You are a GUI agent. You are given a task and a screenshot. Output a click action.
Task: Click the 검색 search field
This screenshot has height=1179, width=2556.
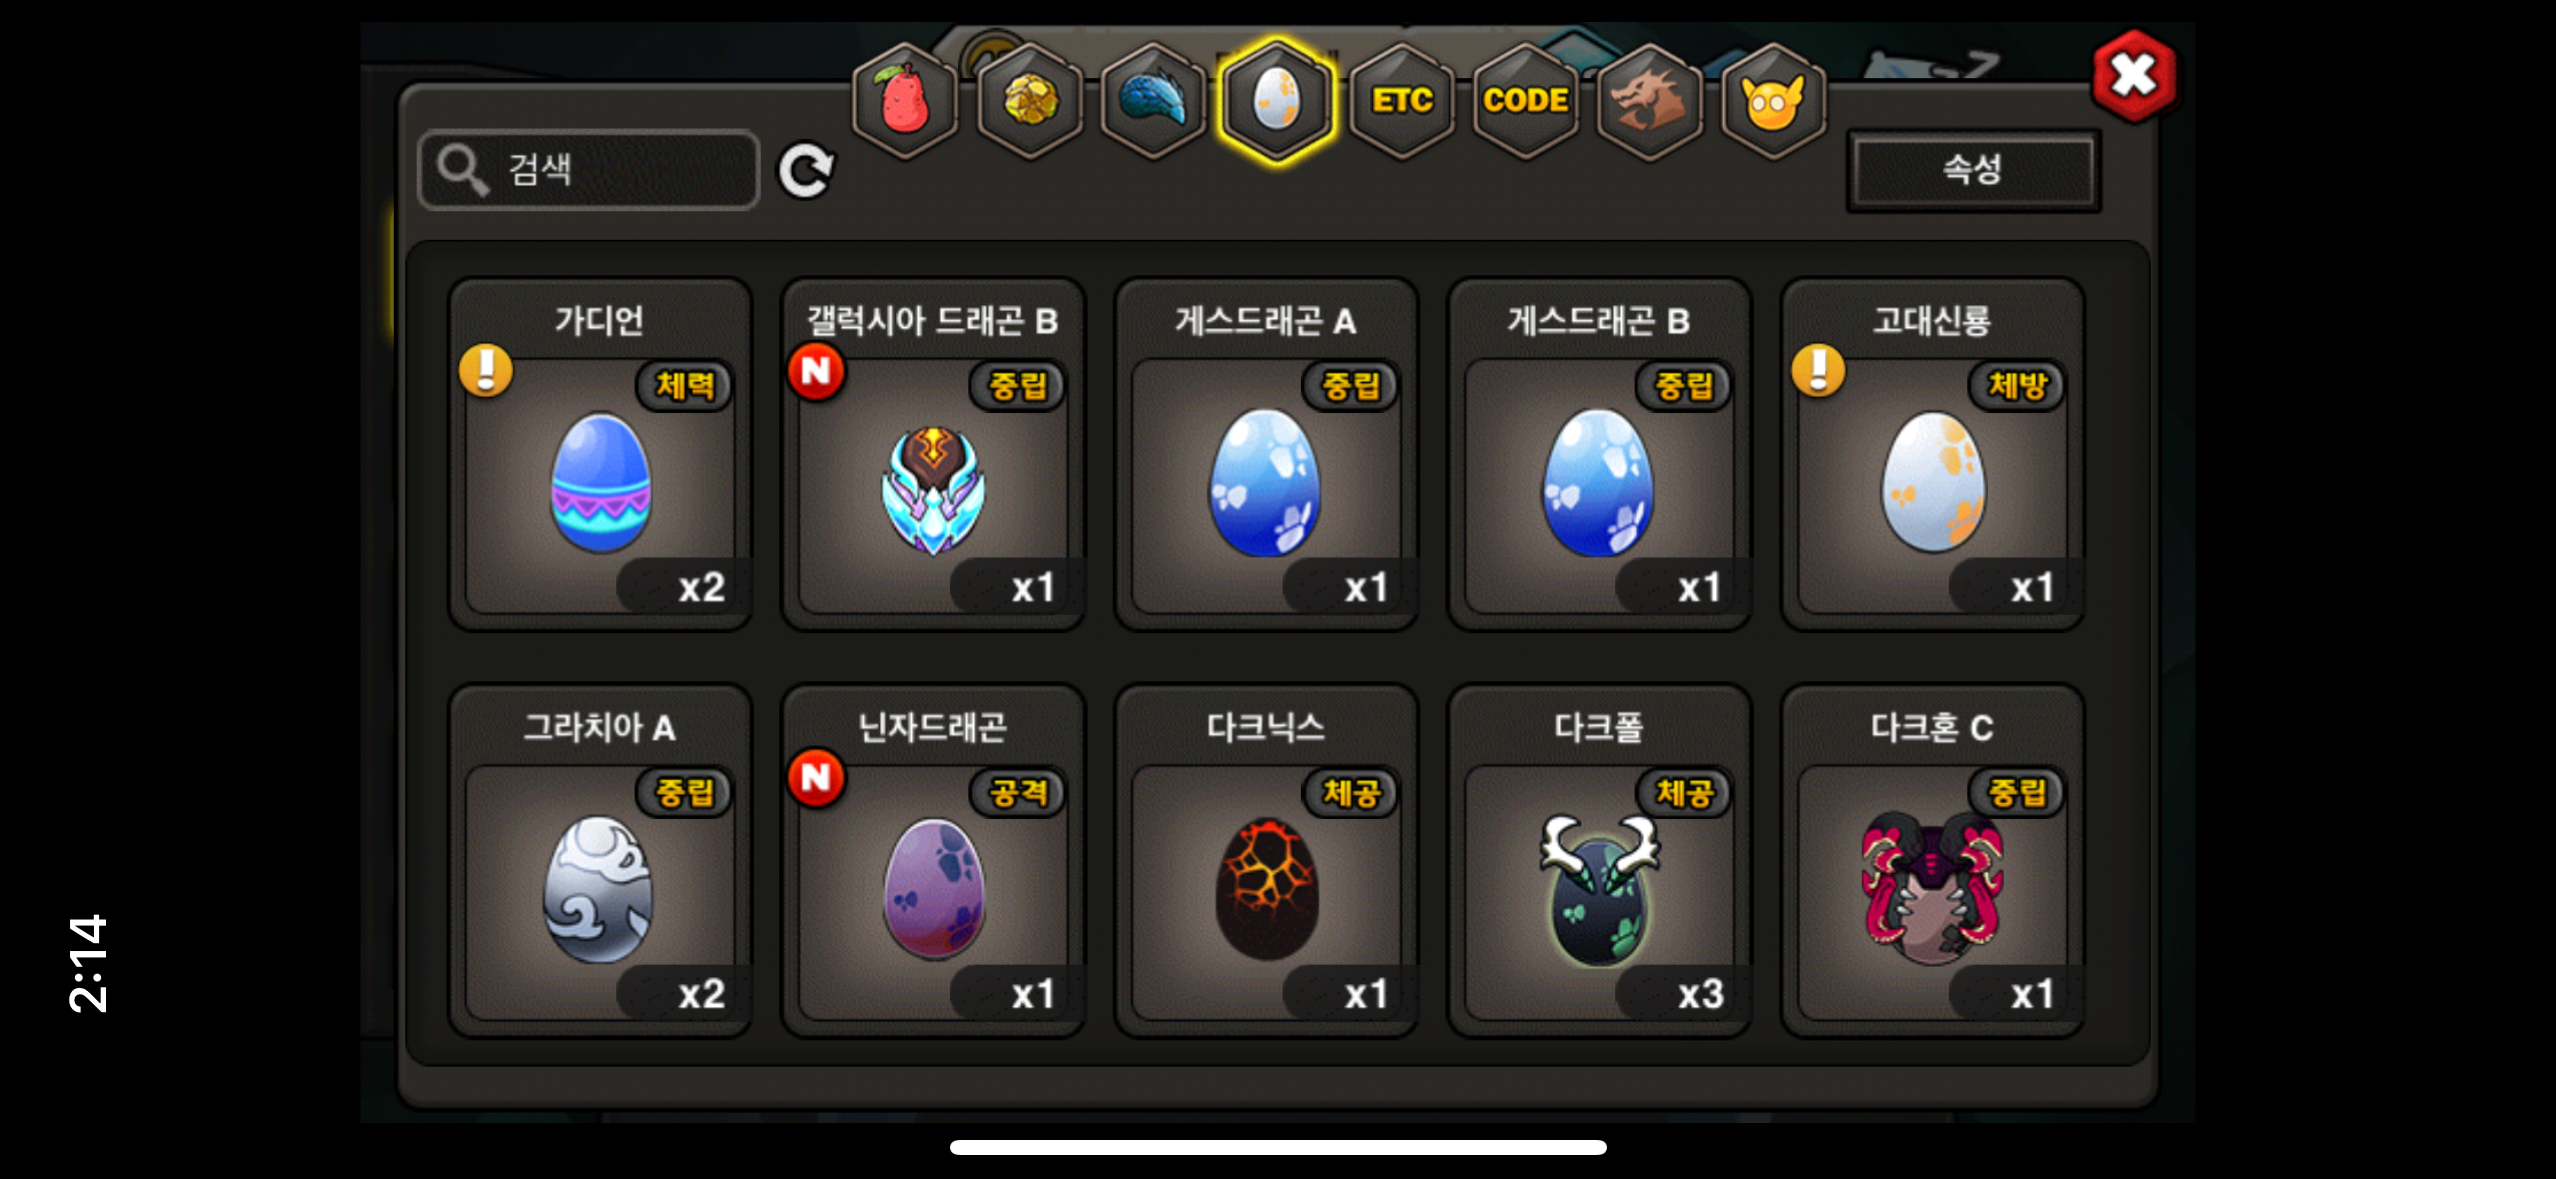click(x=589, y=170)
